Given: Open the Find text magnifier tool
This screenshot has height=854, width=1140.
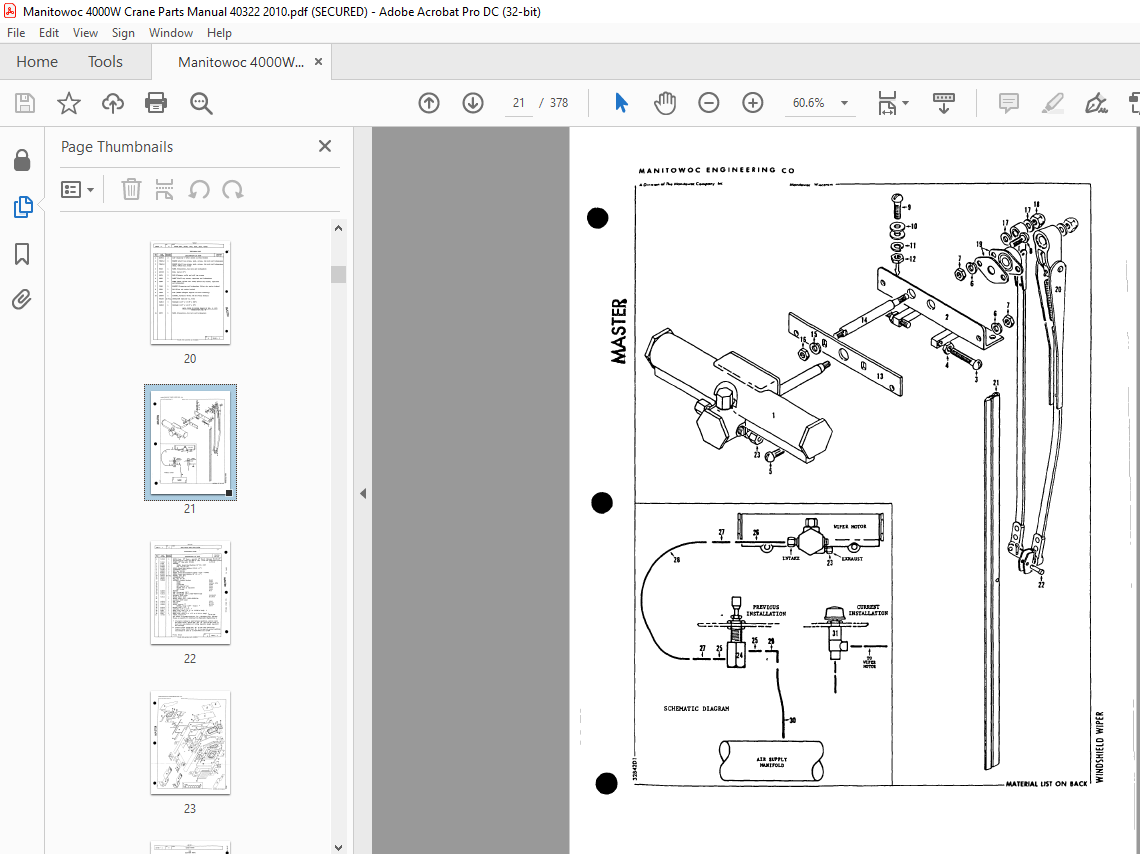Looking at the screenshot, I should click(x=201, y=103).
